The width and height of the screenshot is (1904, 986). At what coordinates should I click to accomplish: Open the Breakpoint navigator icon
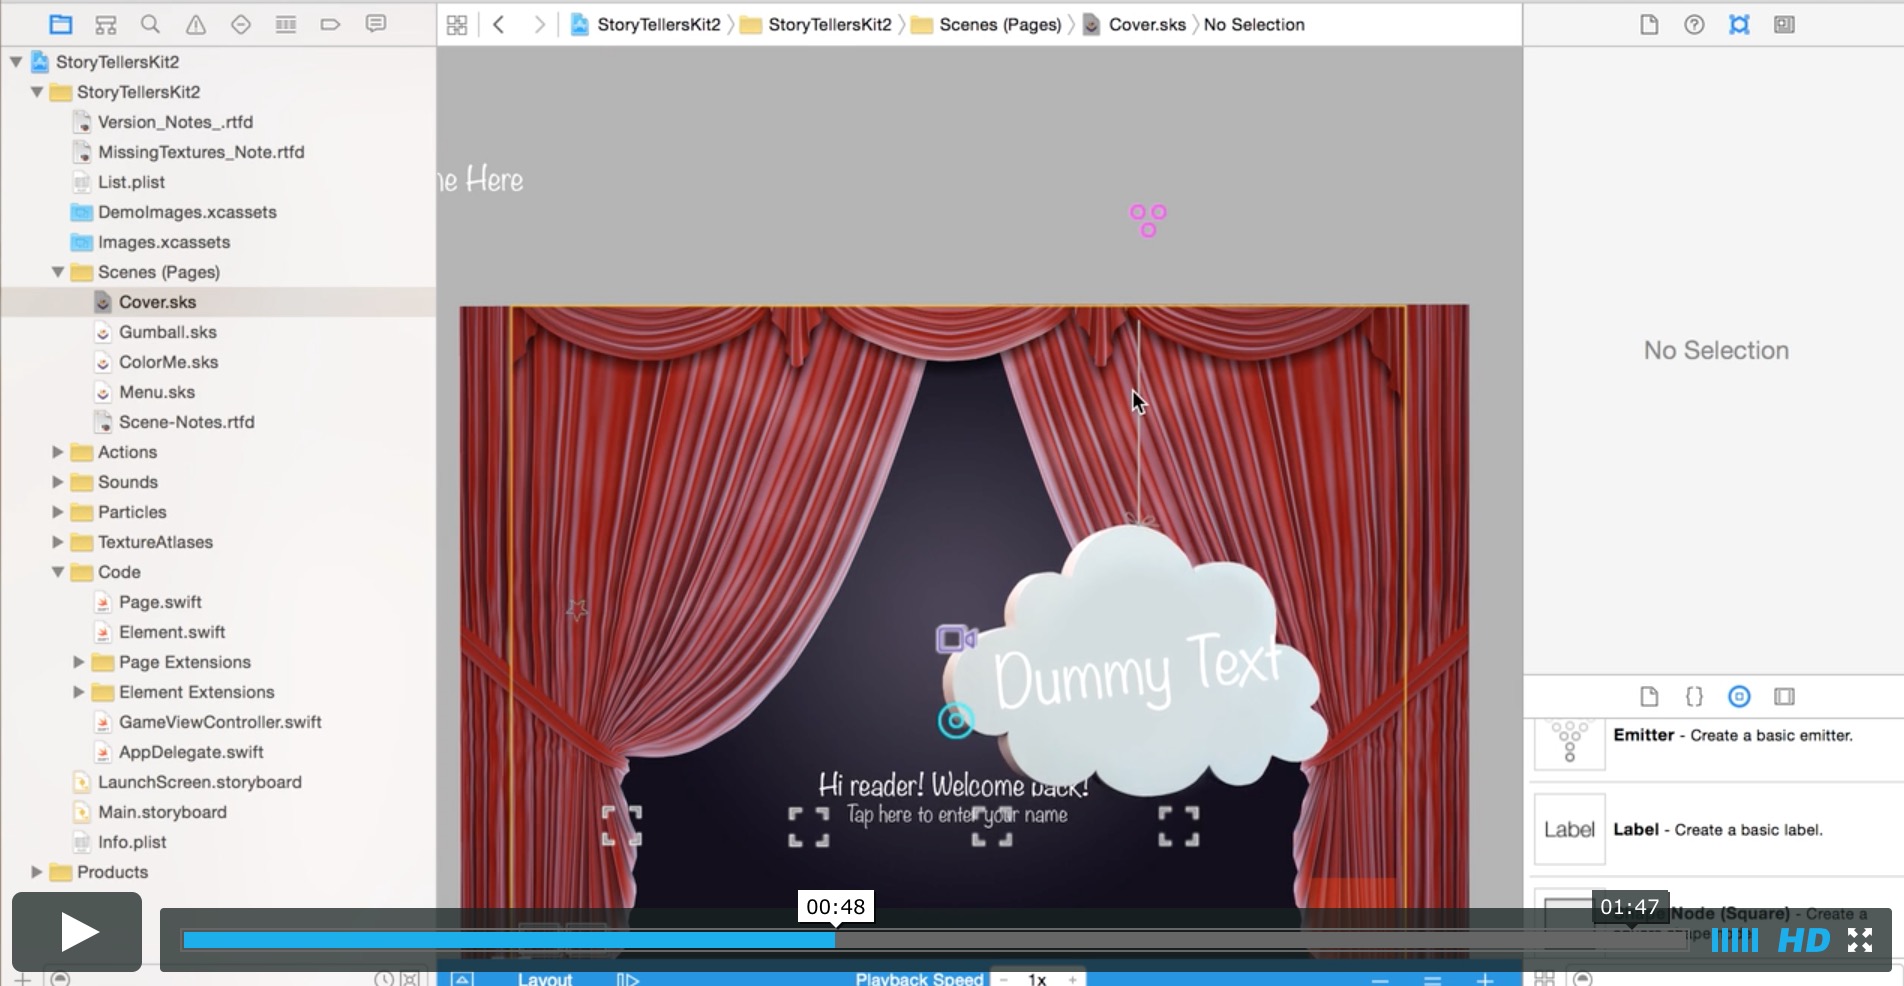tap(330, 24)
